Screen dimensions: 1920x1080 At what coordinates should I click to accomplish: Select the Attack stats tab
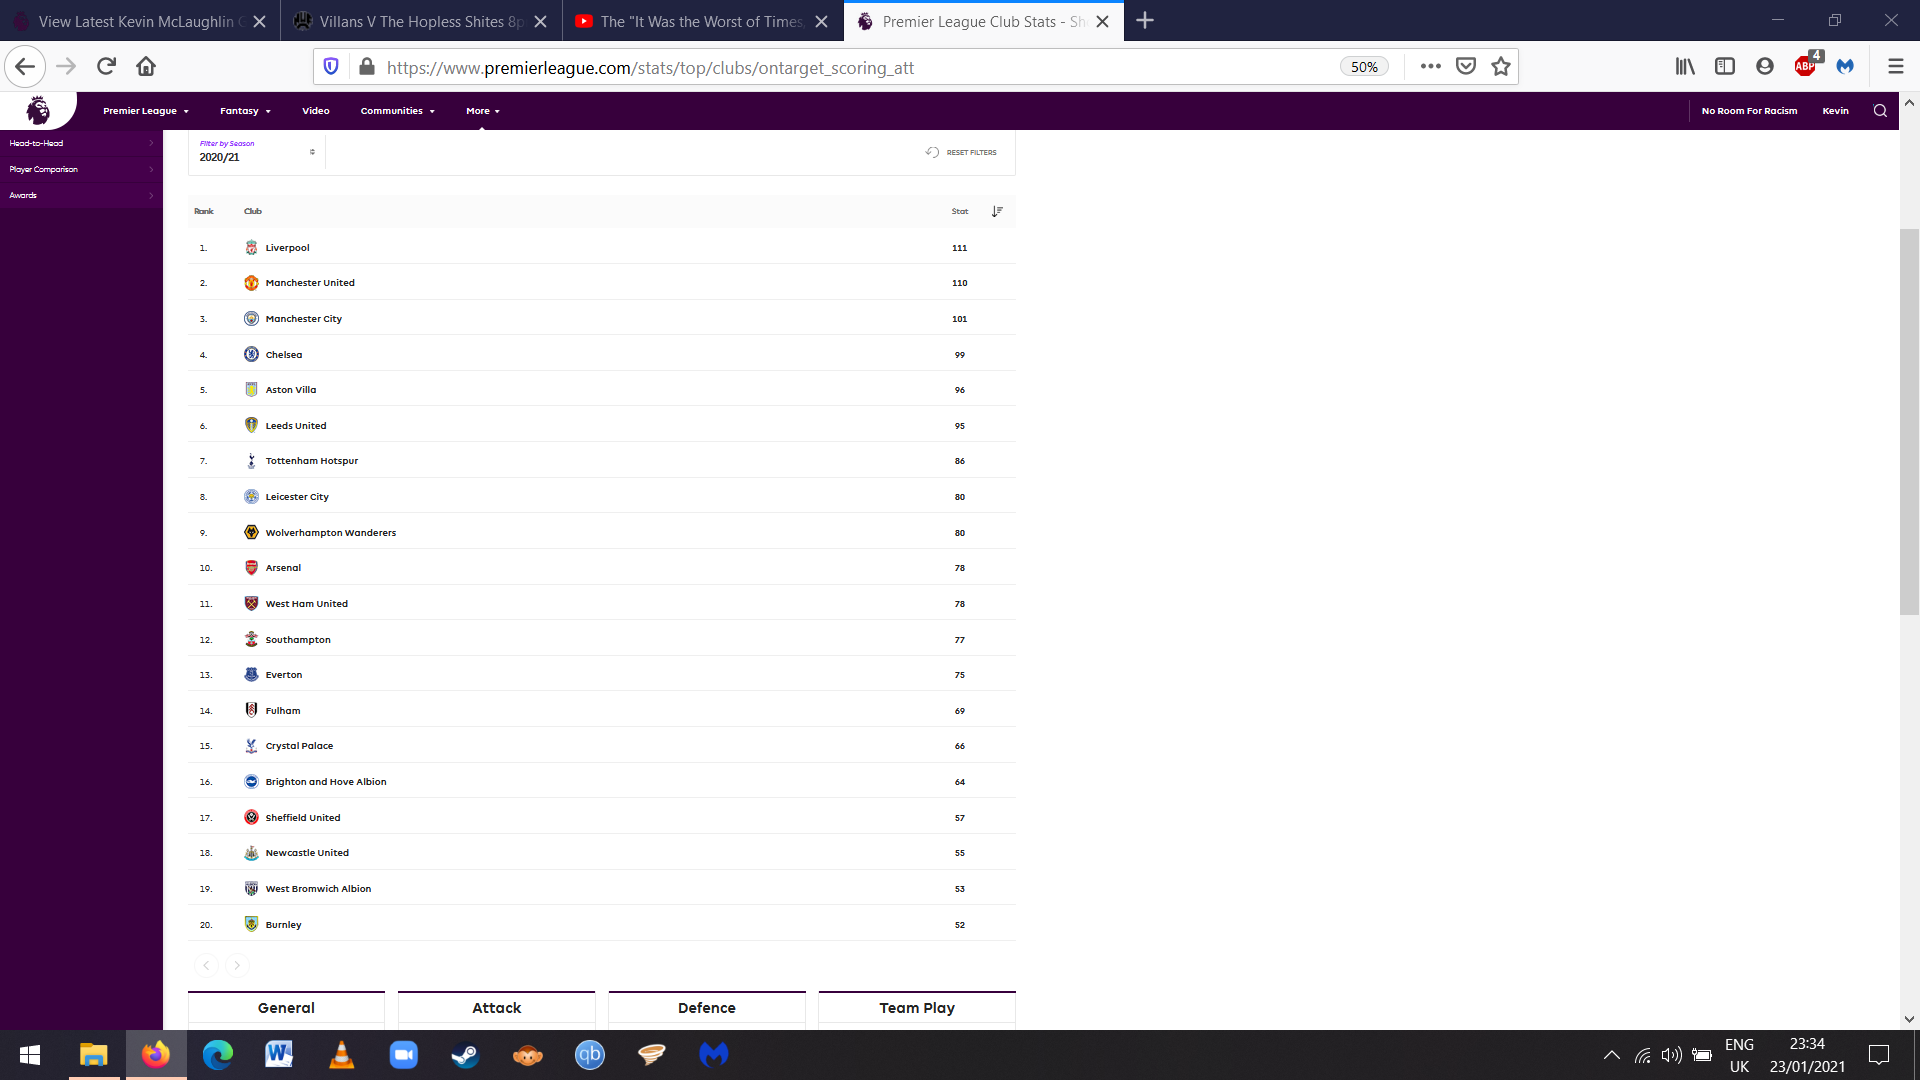[497, 1008]
